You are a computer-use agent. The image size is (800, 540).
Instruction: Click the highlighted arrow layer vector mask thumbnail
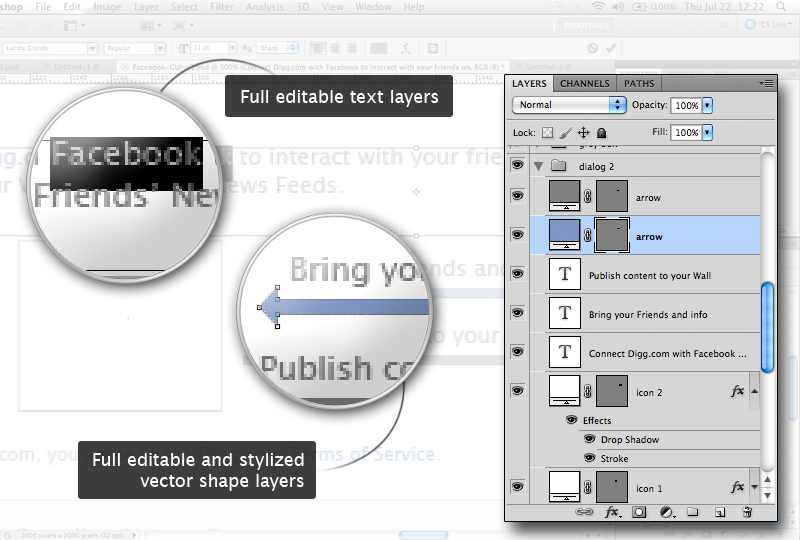612,235
